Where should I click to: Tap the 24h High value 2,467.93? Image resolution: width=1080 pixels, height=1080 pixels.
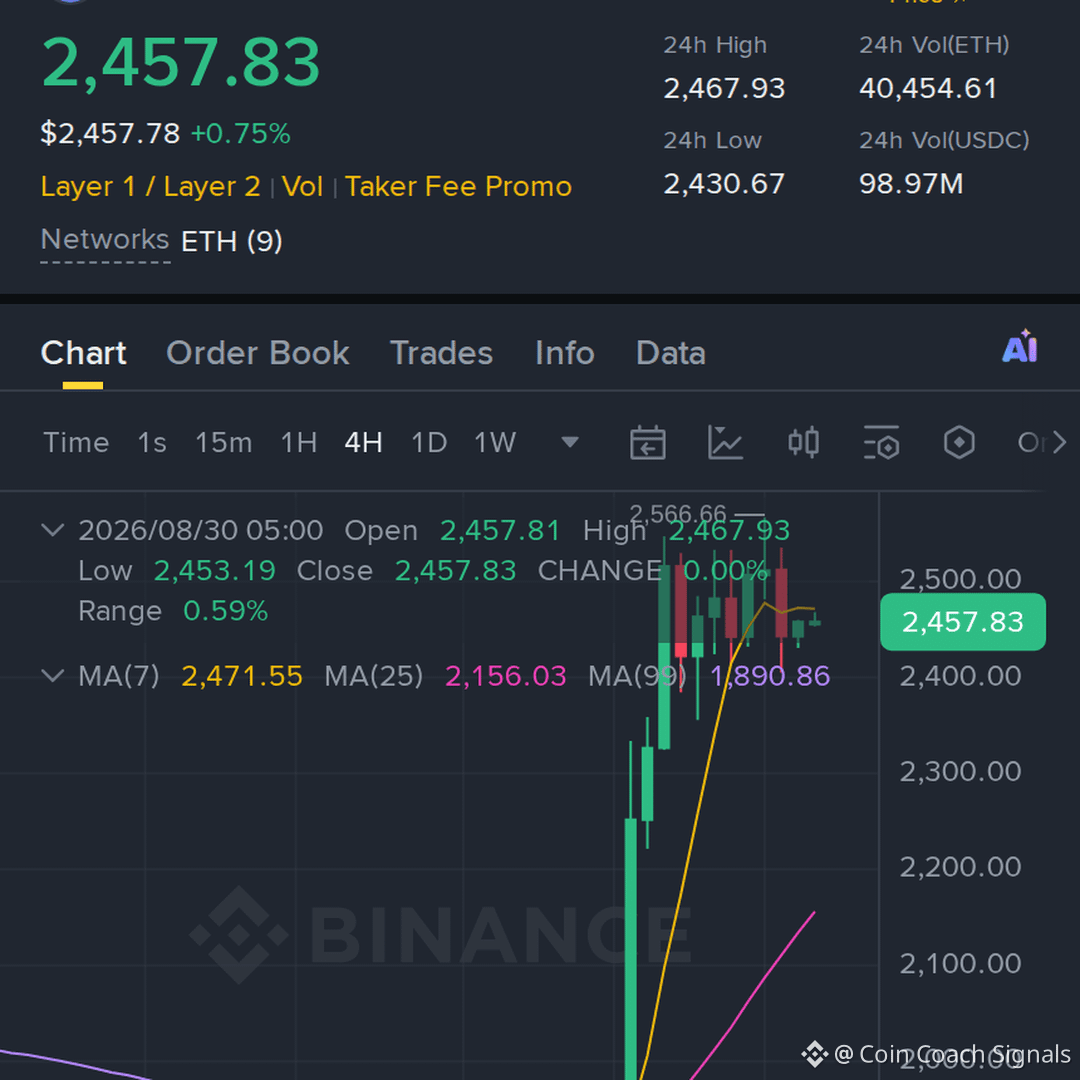click(x=724, y=88)
